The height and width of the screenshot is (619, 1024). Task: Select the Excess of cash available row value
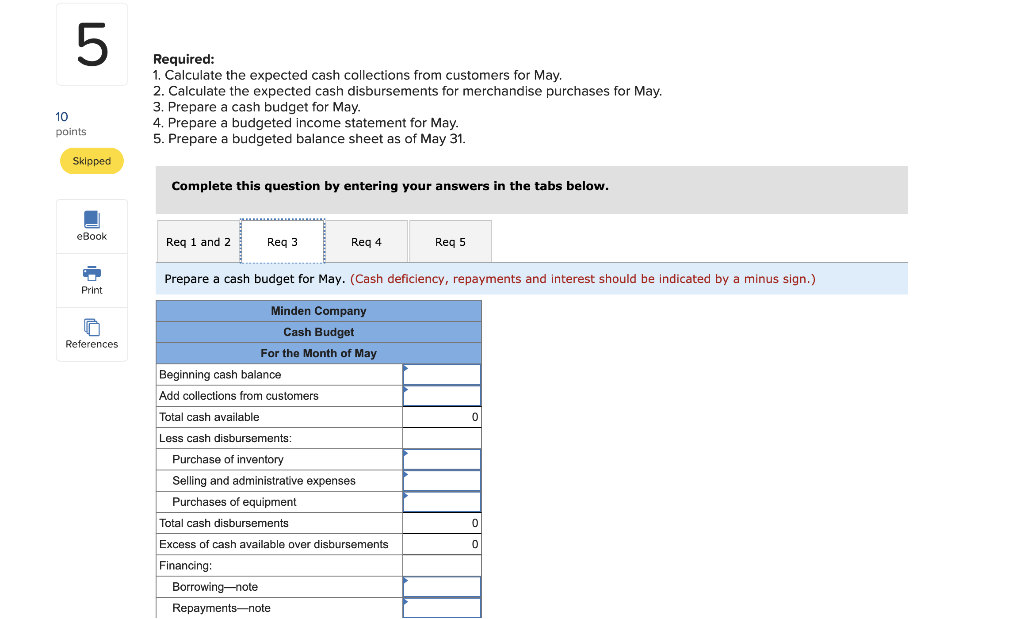click(442, 544)
